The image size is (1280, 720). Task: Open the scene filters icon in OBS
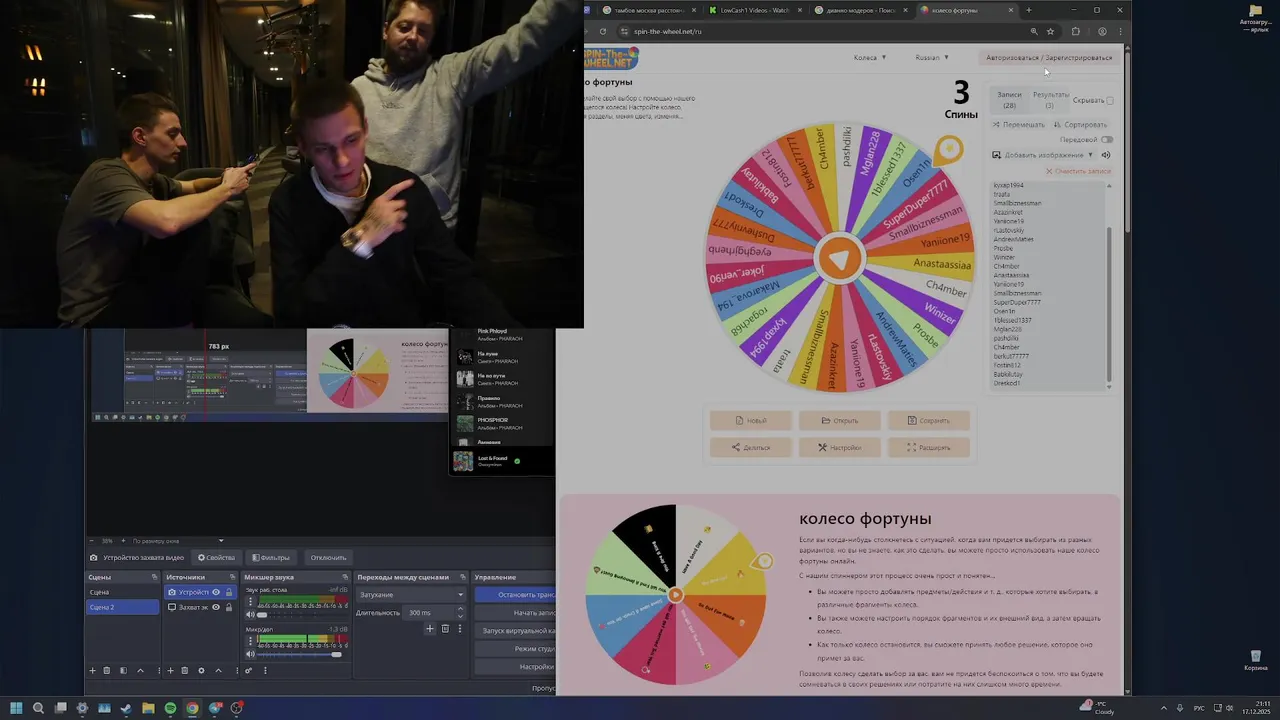point(123,671)
